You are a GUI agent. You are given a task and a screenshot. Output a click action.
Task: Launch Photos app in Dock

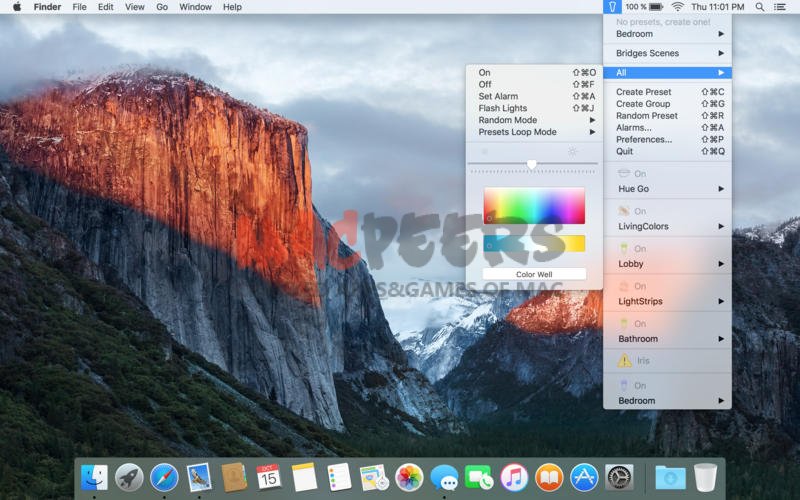(408, 477)
